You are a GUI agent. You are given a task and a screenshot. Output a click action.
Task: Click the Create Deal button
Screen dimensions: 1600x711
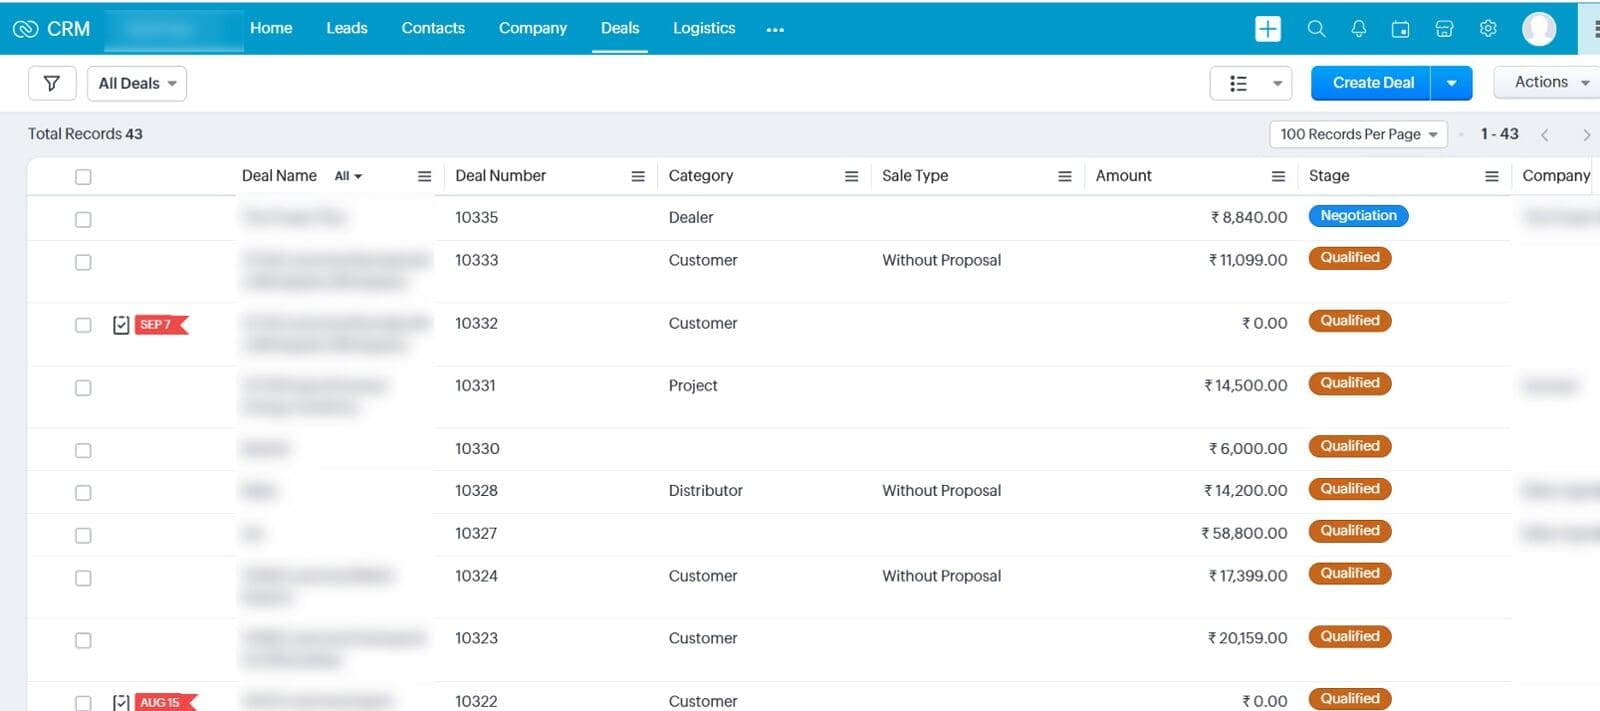(x=1372, y=83)
